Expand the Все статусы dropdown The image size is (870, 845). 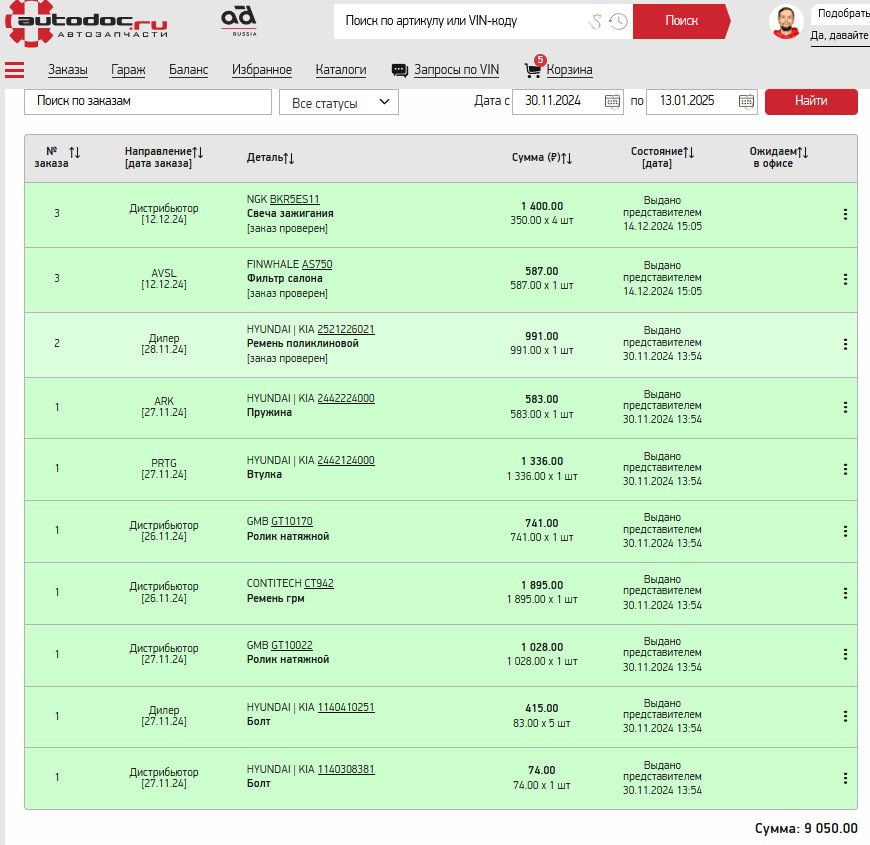(339, 103)
